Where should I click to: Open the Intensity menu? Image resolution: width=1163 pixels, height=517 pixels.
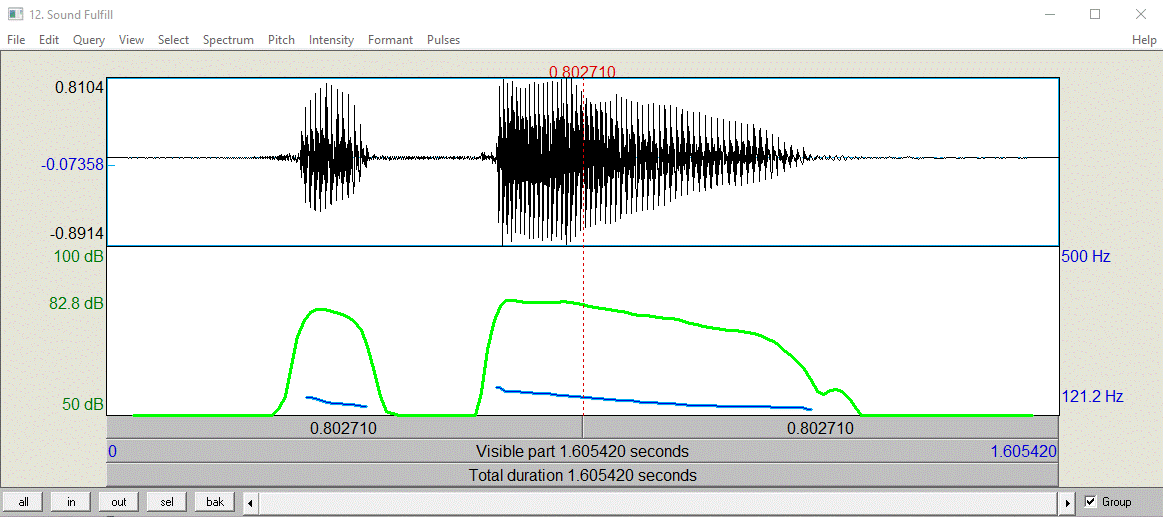[332, 40]
